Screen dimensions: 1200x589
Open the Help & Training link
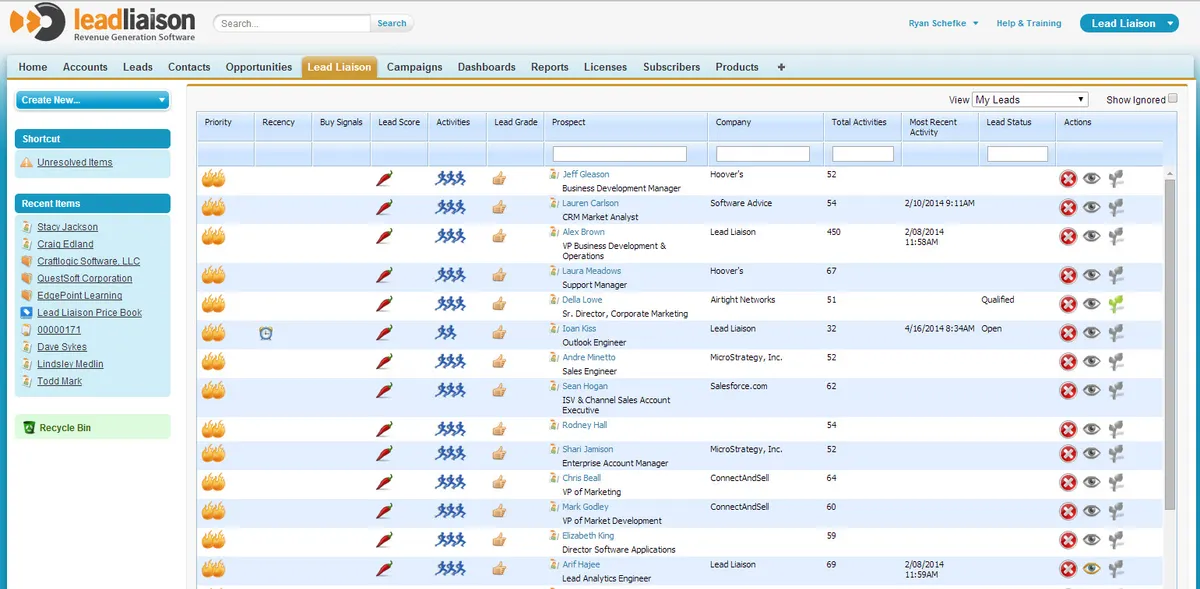tap(1029, 23)
